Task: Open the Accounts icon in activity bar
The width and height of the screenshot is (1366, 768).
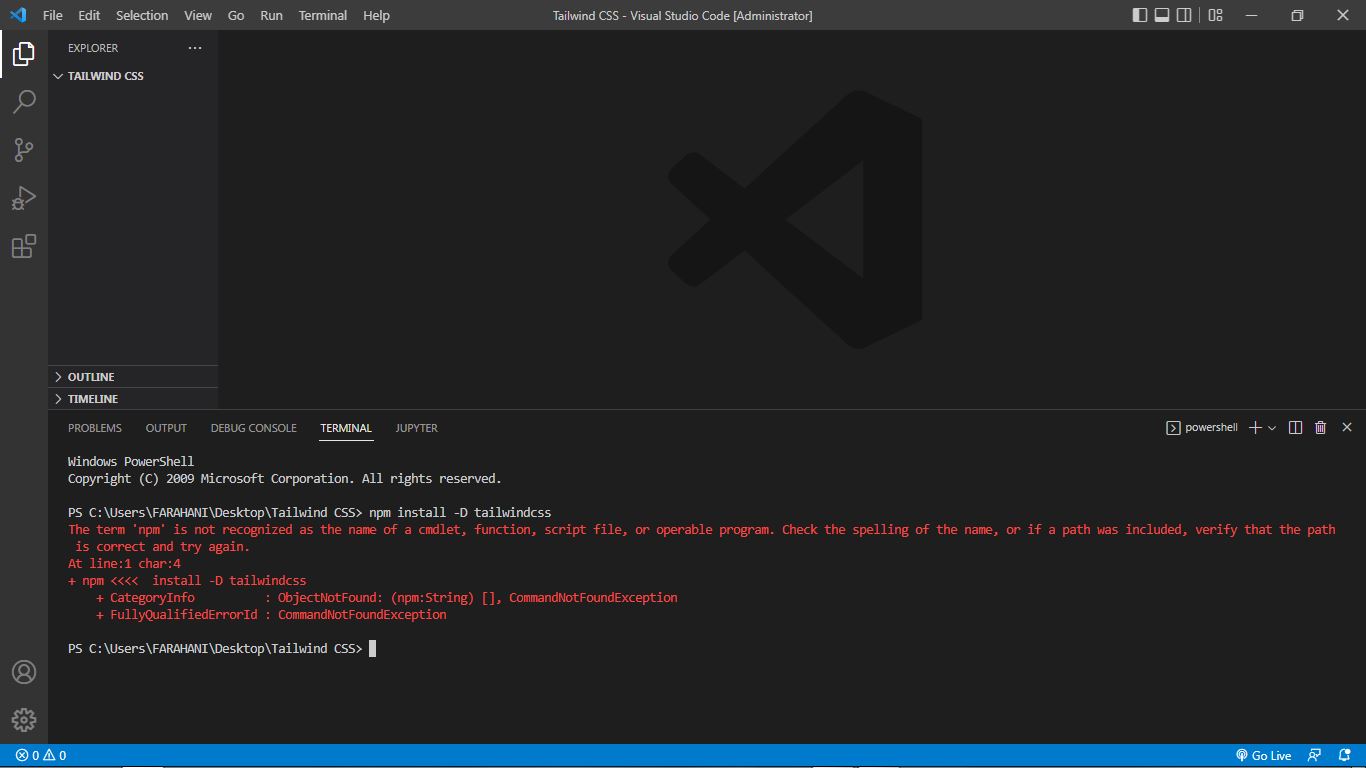Action: click(x=24, y=672)
